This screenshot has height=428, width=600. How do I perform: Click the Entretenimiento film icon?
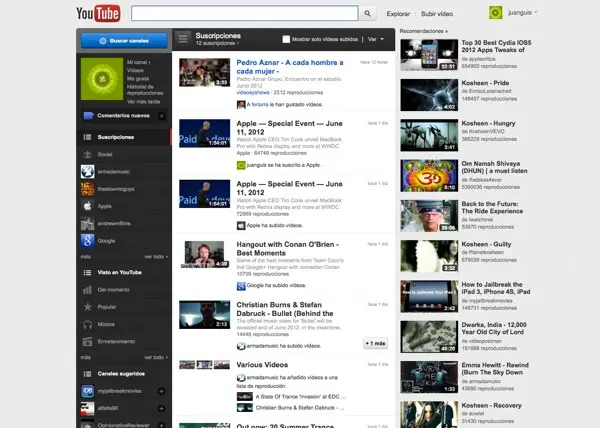pyautogui.click(x=88, y=342)
